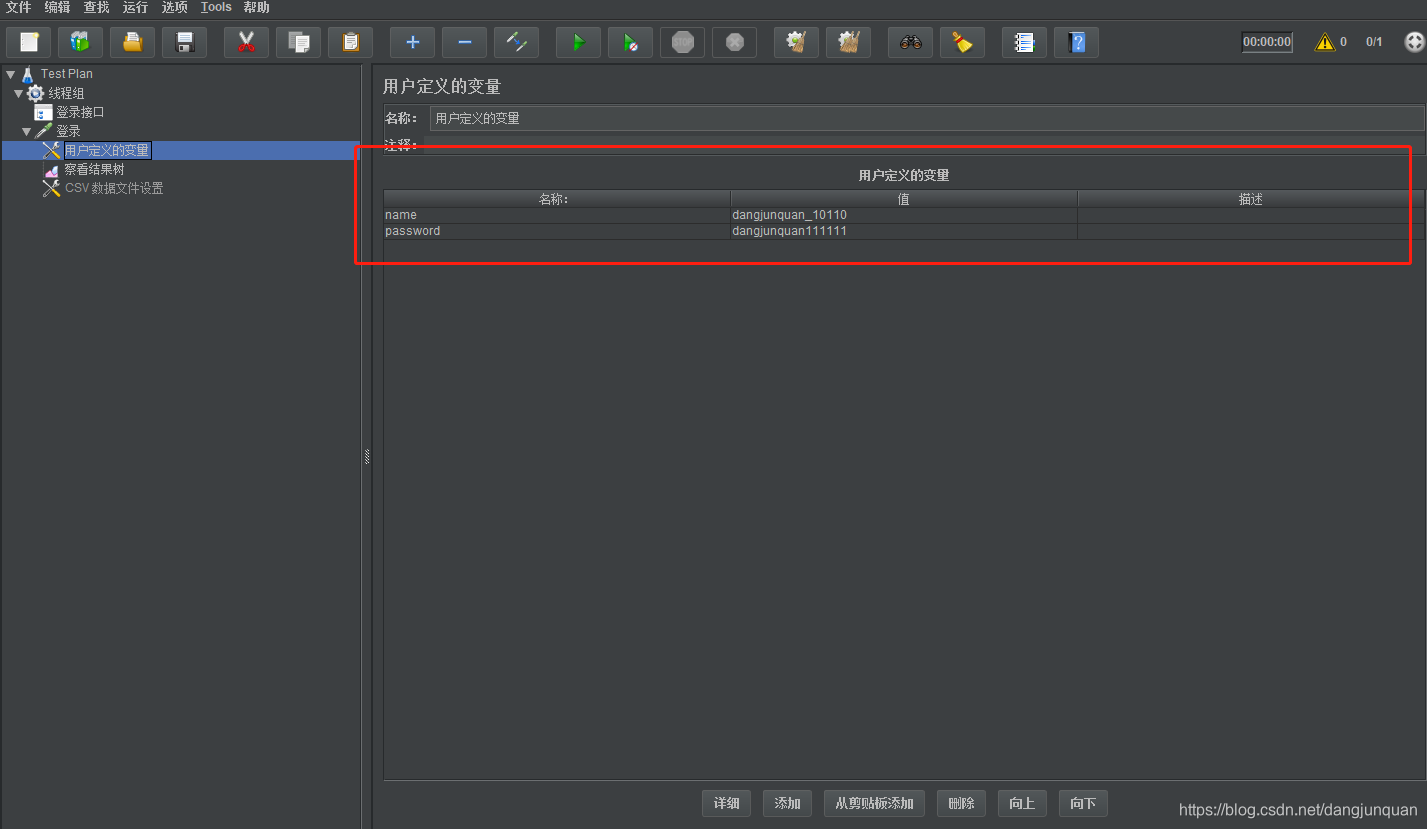Click the panel divider collapse handle

[x=367, y=456]
